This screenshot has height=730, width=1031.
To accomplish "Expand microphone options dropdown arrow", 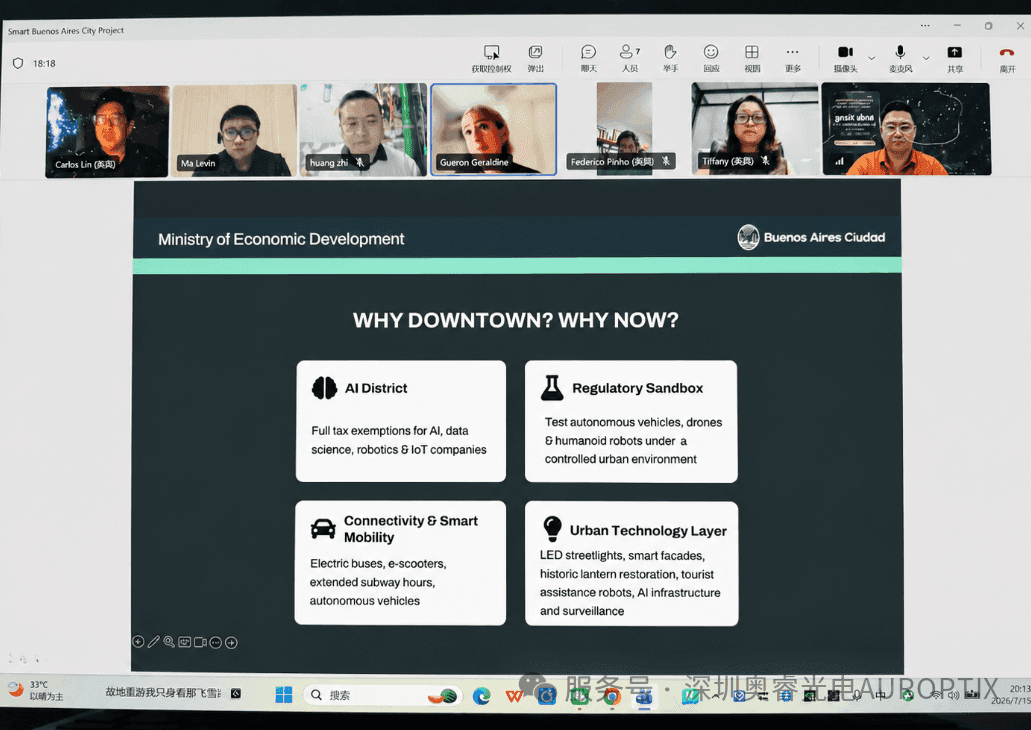I will pyautogui.click(x=926, y=58).
